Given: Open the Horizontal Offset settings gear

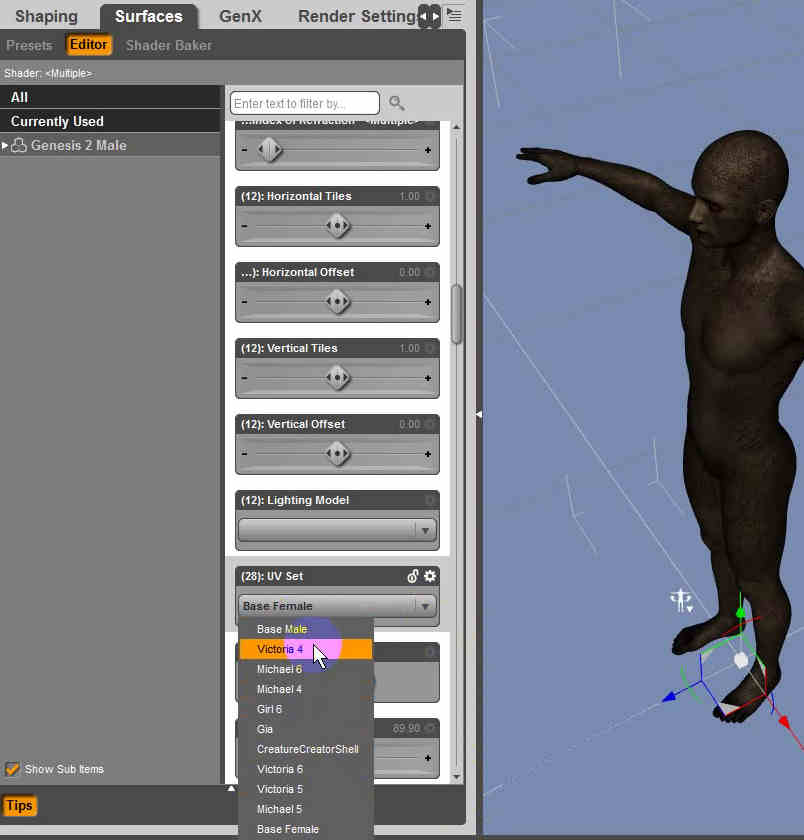Looking at the screenshot, I should [x=430, y=272].
